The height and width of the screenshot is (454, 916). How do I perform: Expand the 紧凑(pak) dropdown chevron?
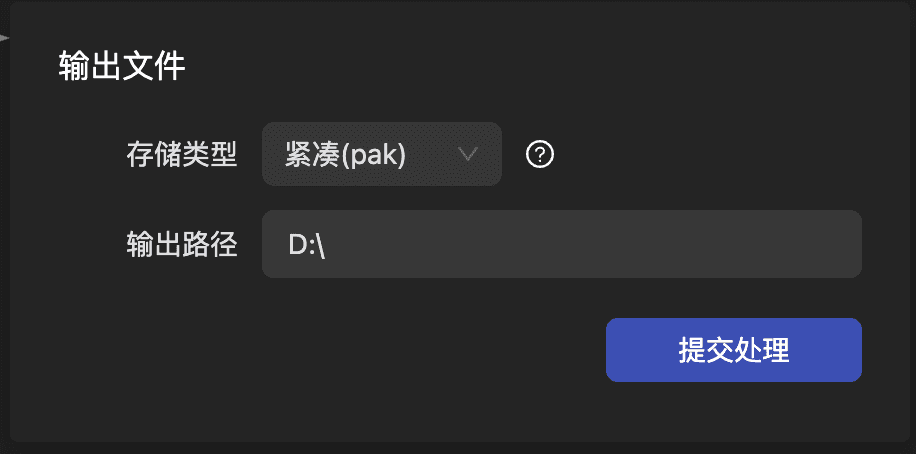[467, 154]
